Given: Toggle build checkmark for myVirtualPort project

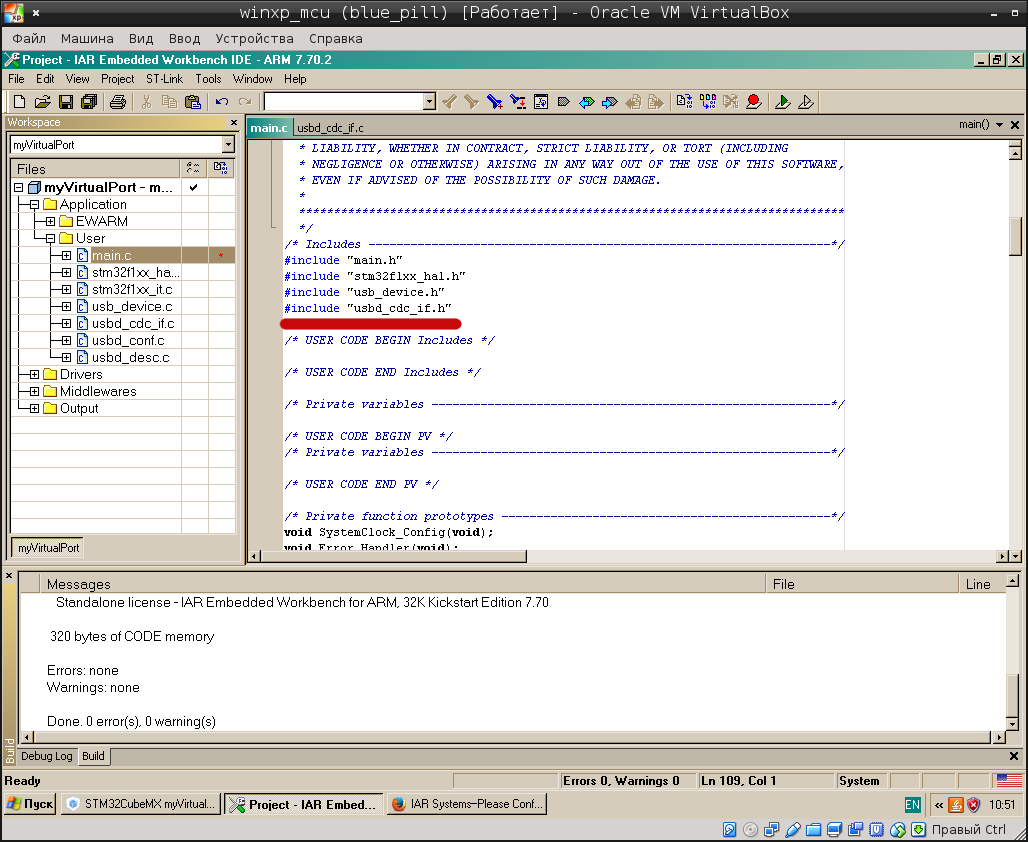Looking at the screenshot, I should click(193, 188).
